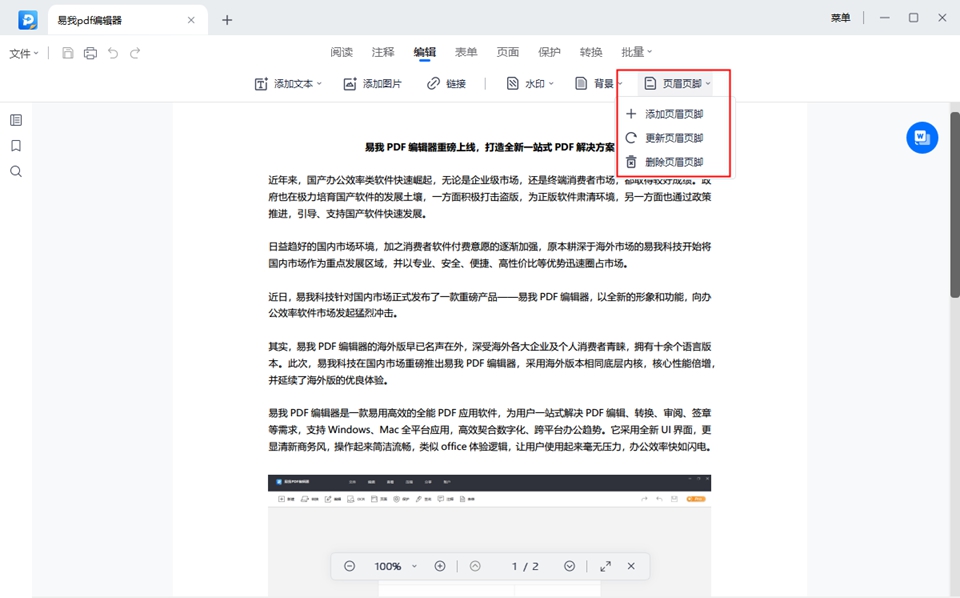The height and width of the screenshot is (598, 960).
Task: Open the 100% zoom level dropdown
Action: [395, 566]
